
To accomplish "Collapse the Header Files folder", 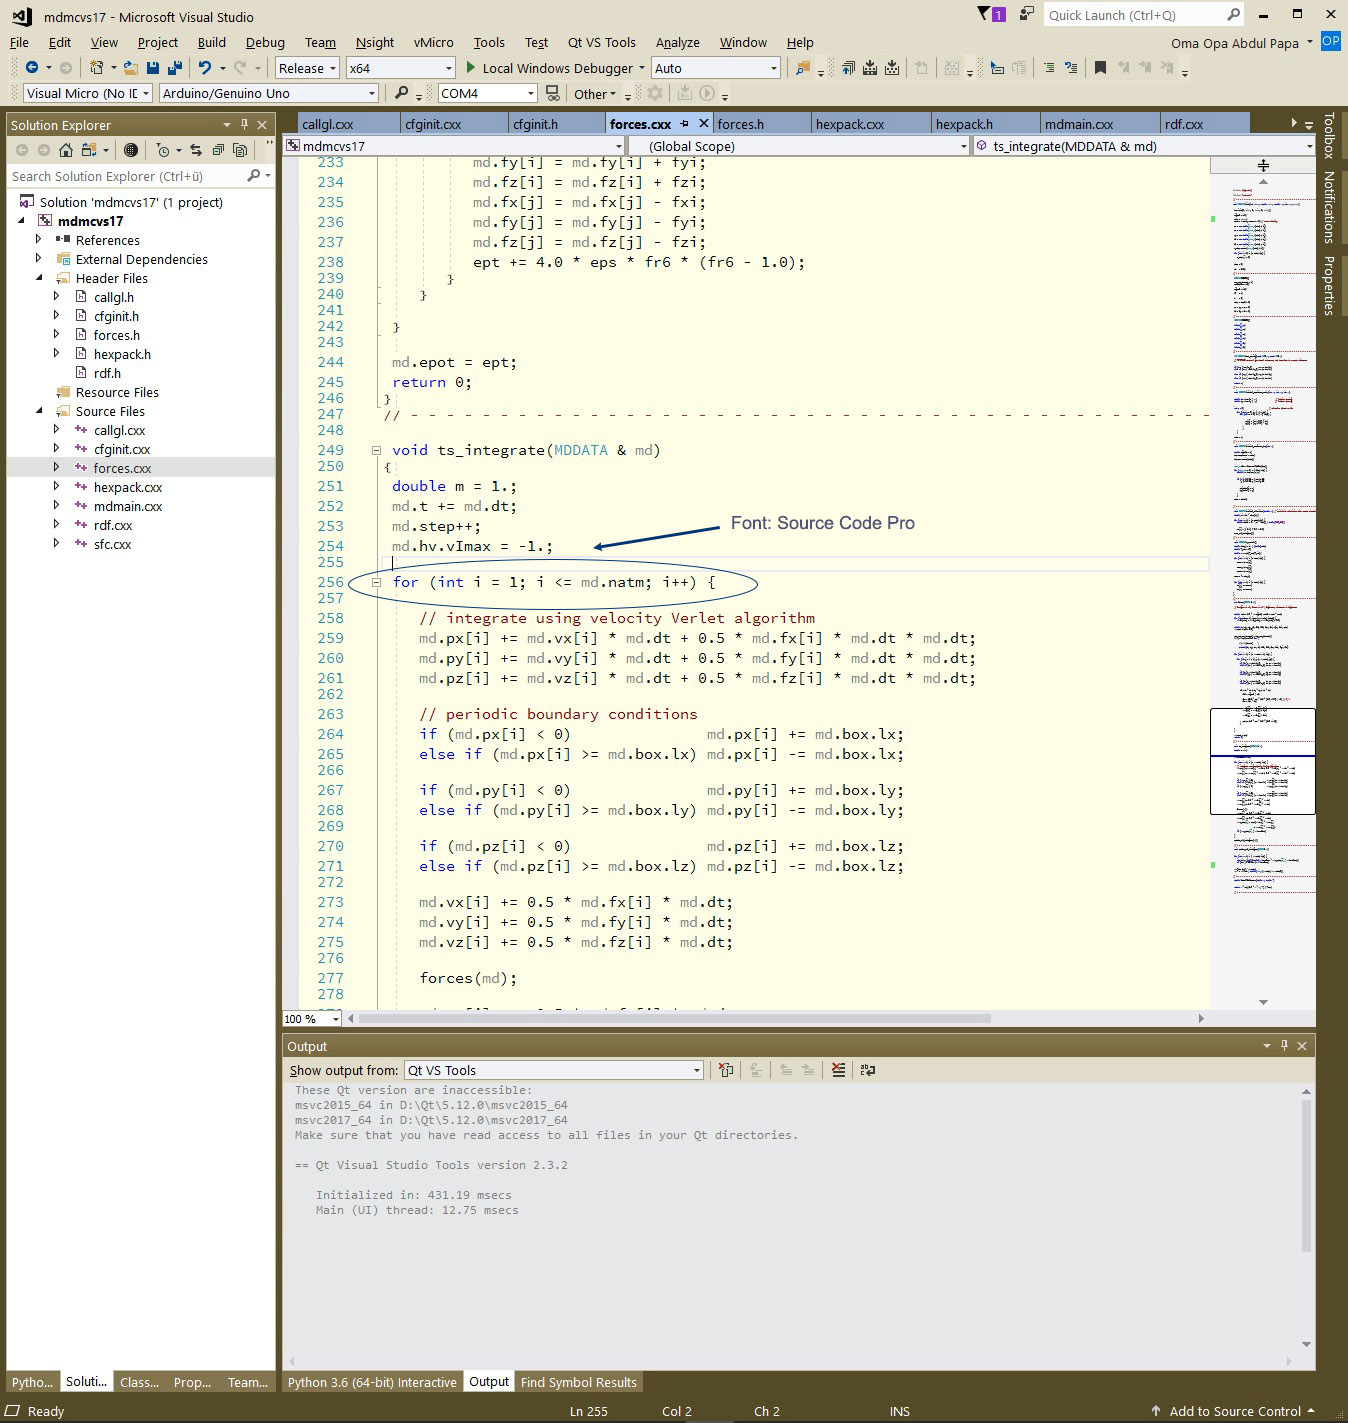I will click(39, 278).
